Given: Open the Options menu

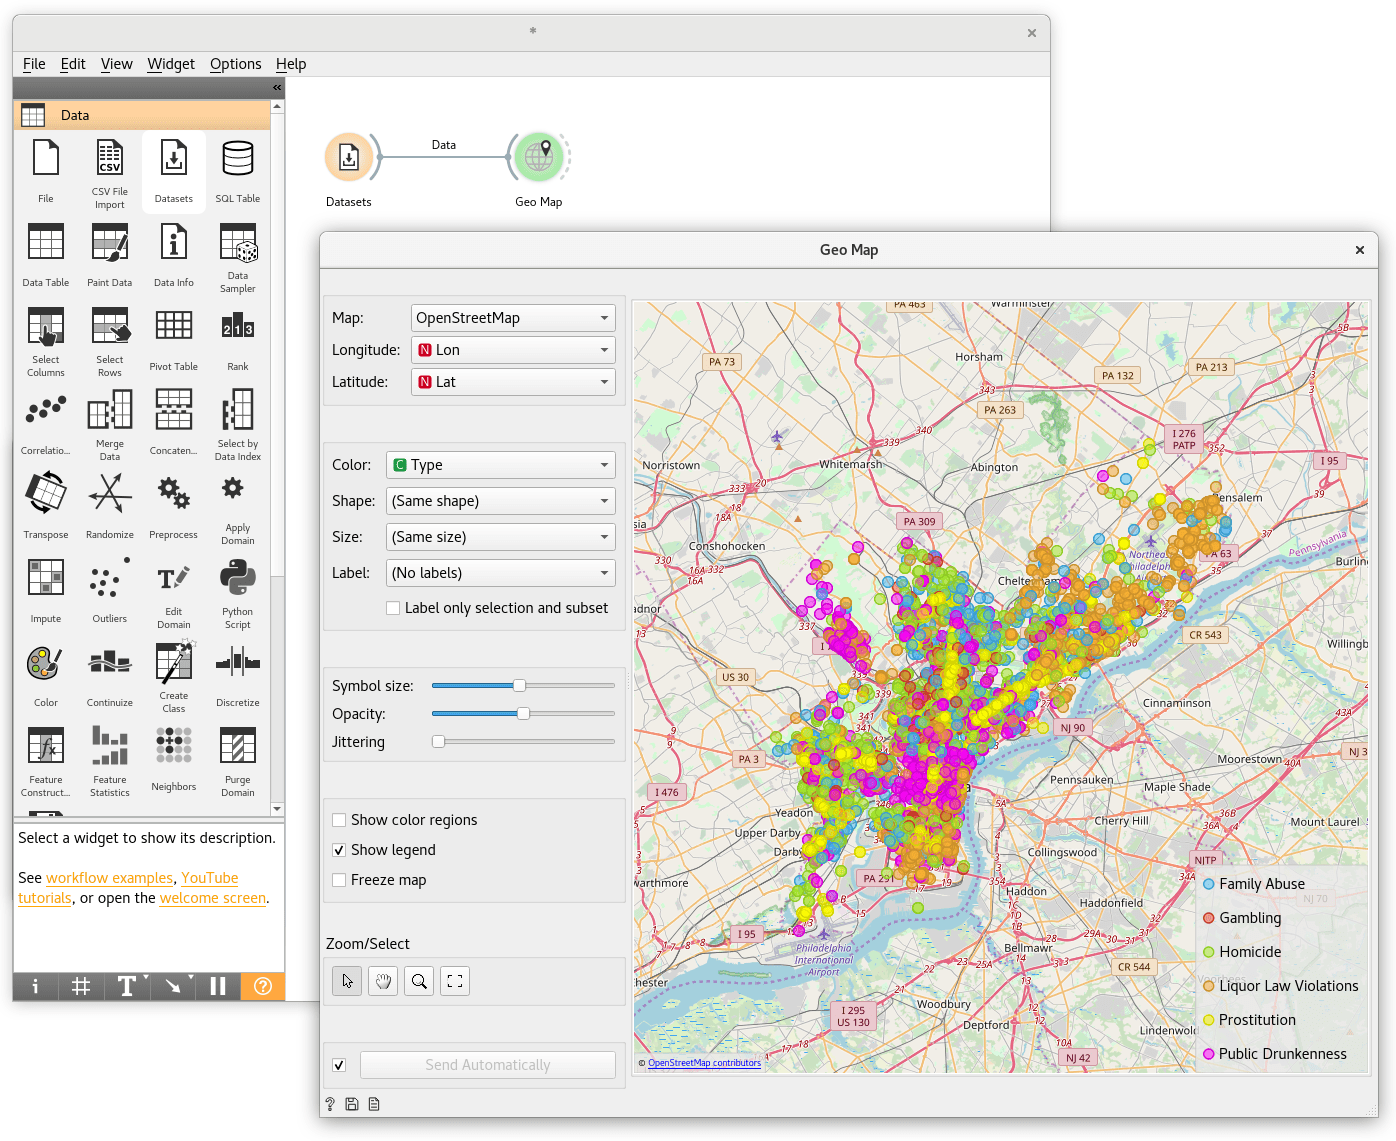Looking at the screenshot, I should click(x=235, y=63).
